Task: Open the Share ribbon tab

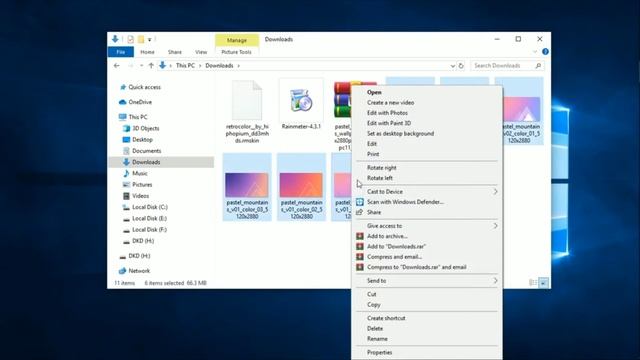Action: [175, 52]
